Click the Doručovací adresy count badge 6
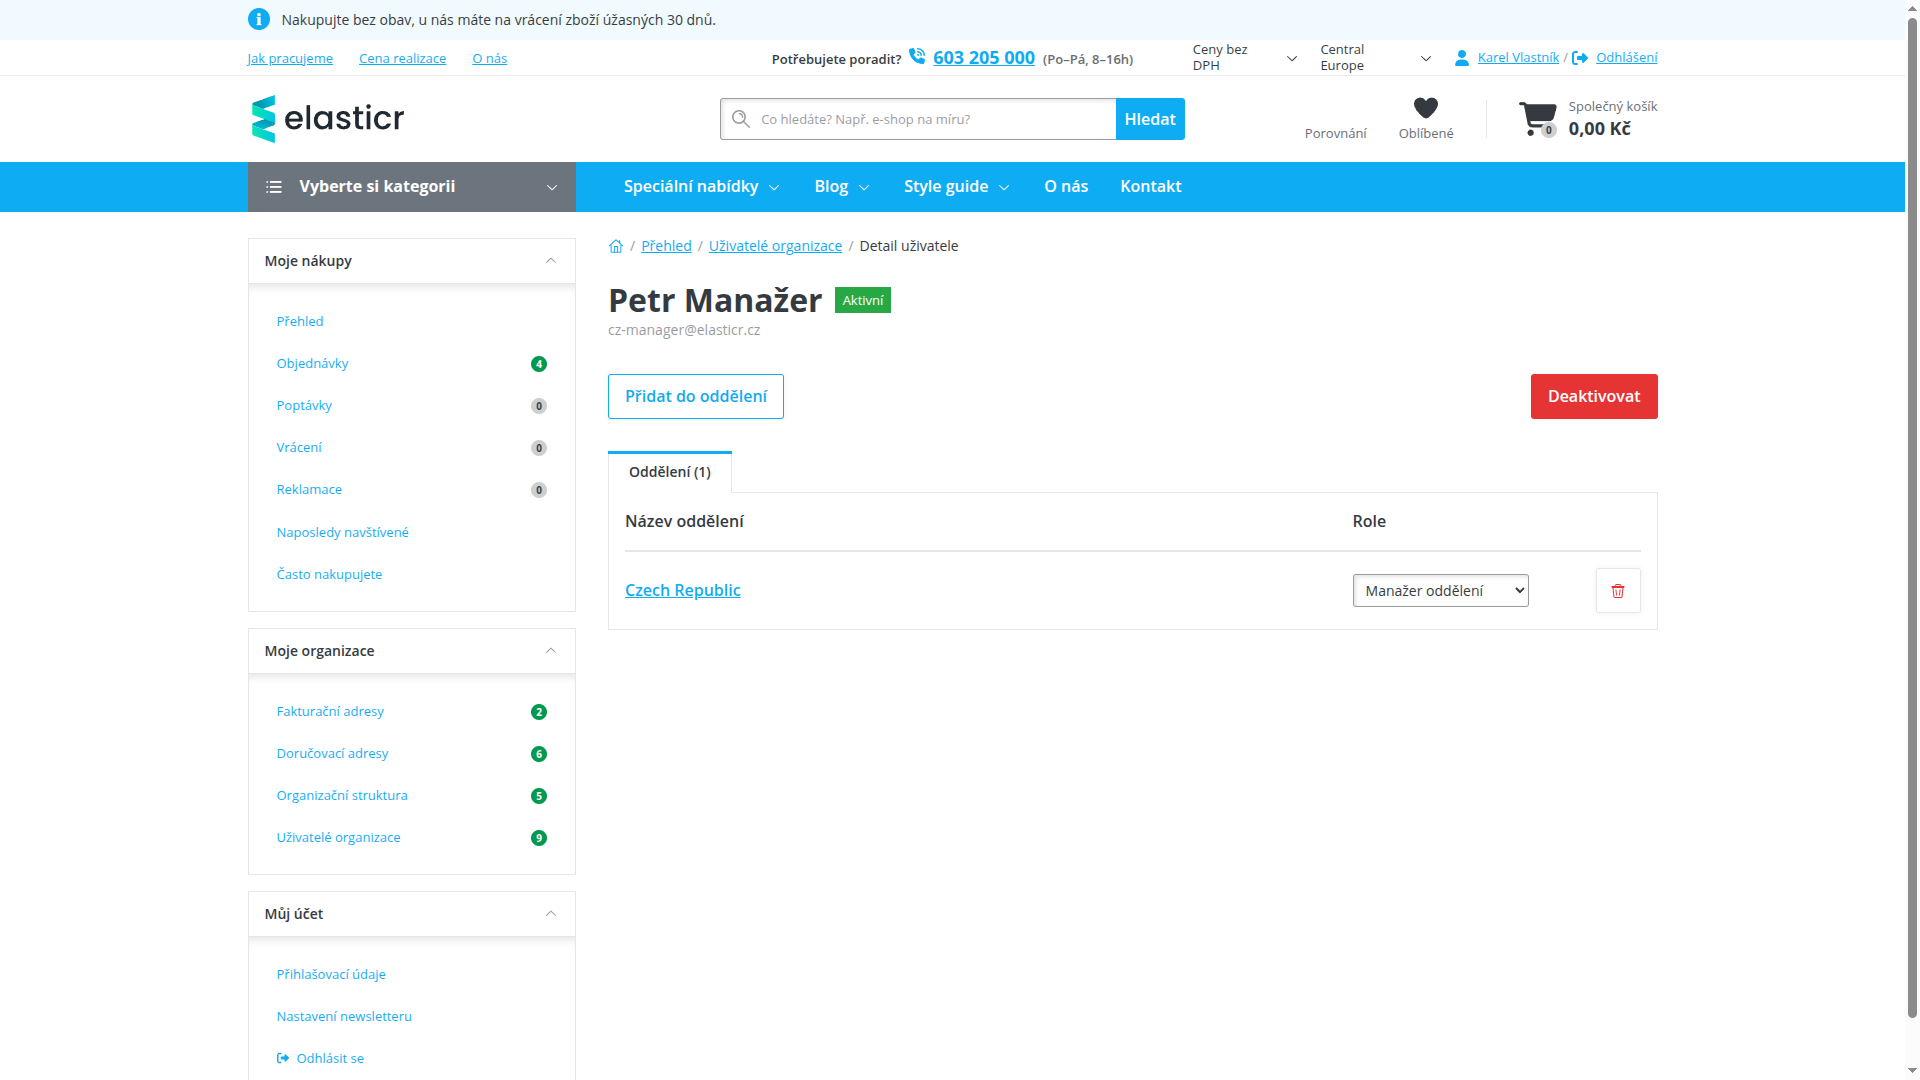 (x=539, y=754)
